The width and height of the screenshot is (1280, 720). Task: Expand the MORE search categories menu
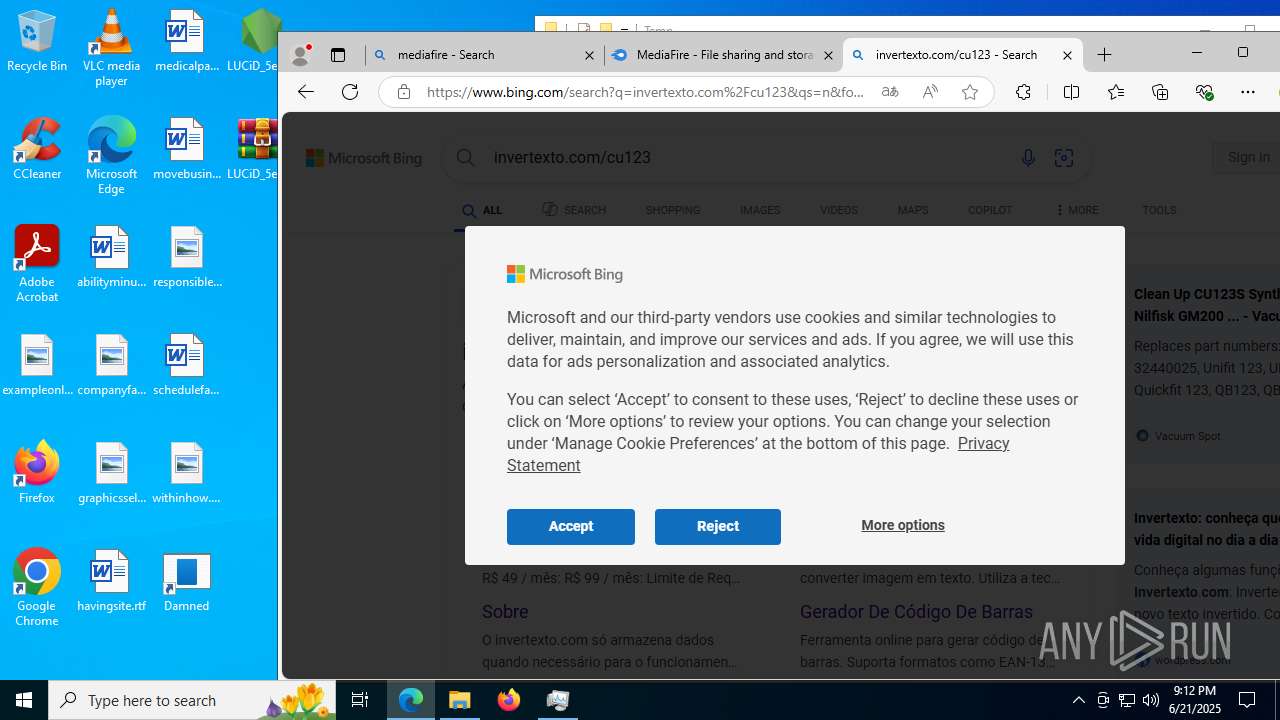1077,210
